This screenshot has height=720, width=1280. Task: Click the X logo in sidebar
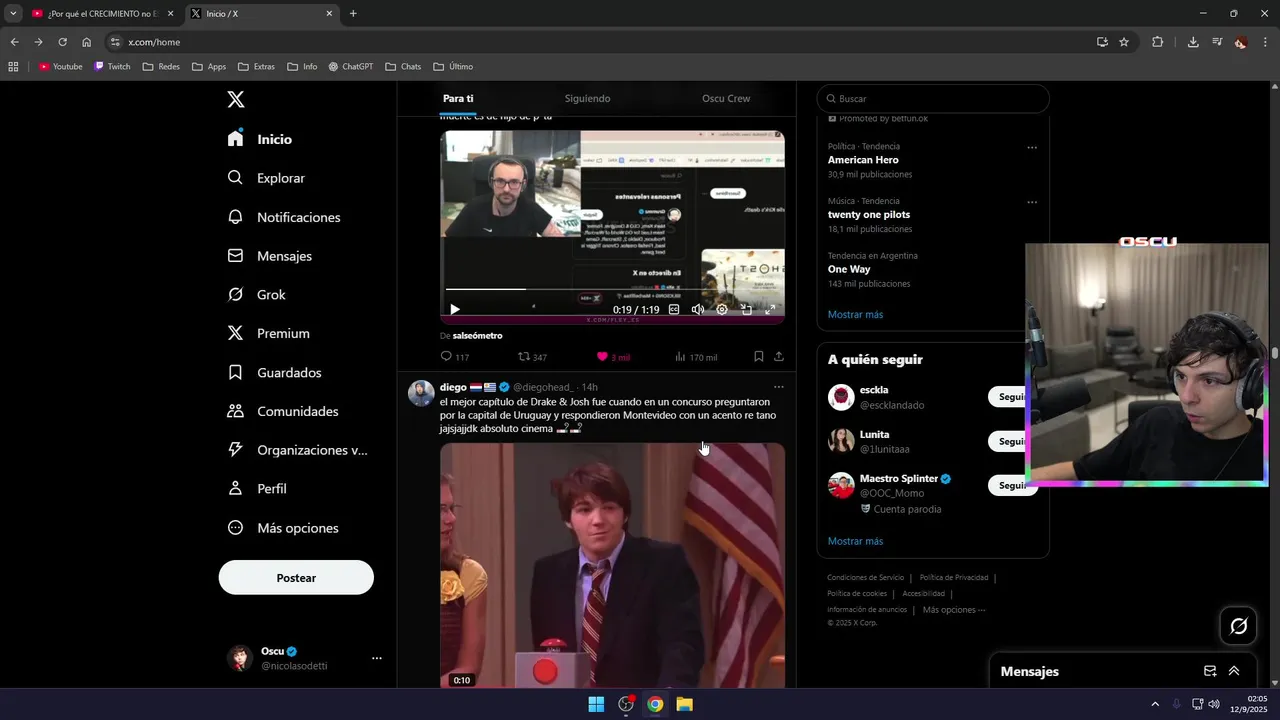click(x=236, y=99)
